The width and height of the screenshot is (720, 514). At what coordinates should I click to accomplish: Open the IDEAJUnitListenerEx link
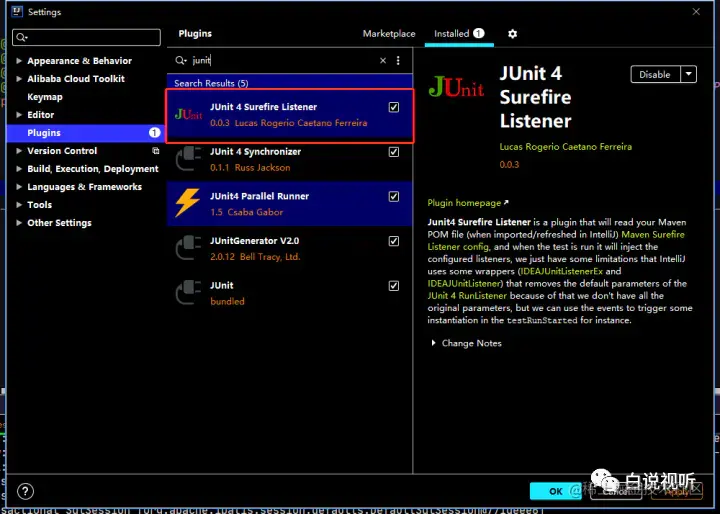tap(562, 271)
